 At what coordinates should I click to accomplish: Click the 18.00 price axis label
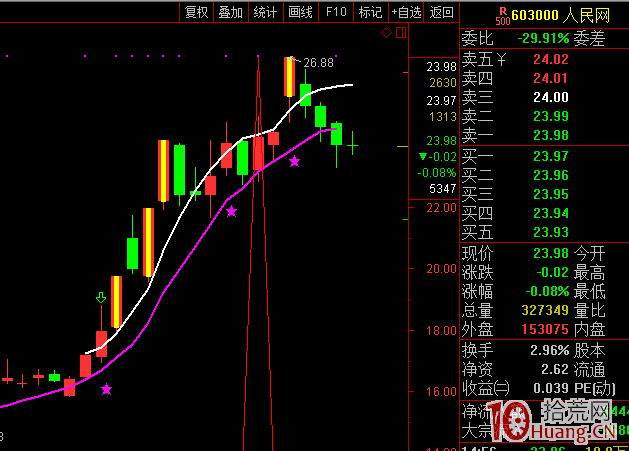pos(441,331)
